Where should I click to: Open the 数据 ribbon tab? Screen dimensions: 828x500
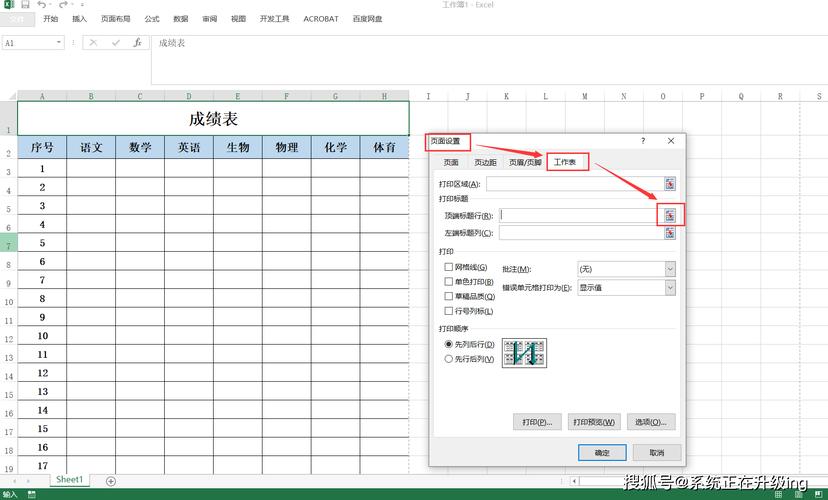(181, 19)
